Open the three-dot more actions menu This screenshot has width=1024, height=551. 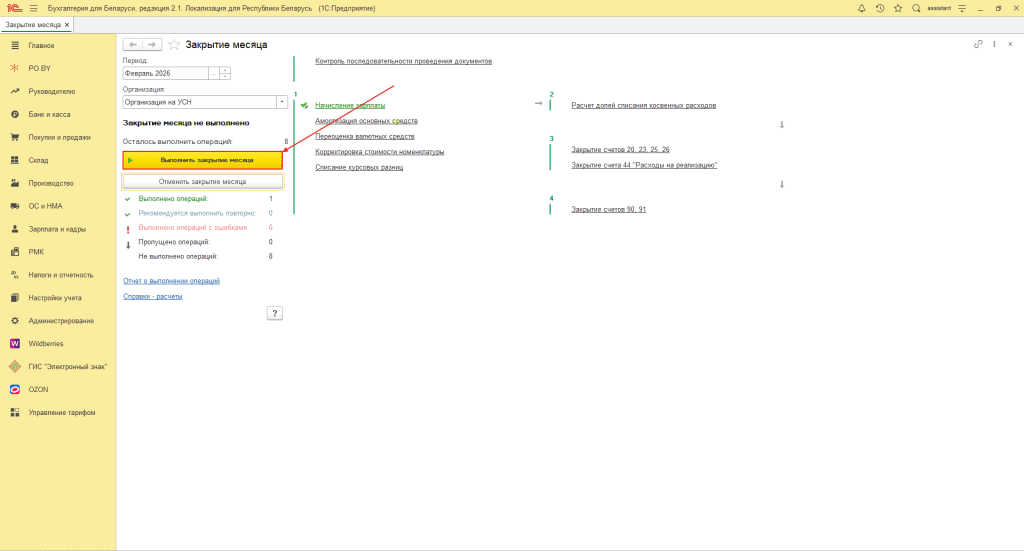tap(994, 44)
